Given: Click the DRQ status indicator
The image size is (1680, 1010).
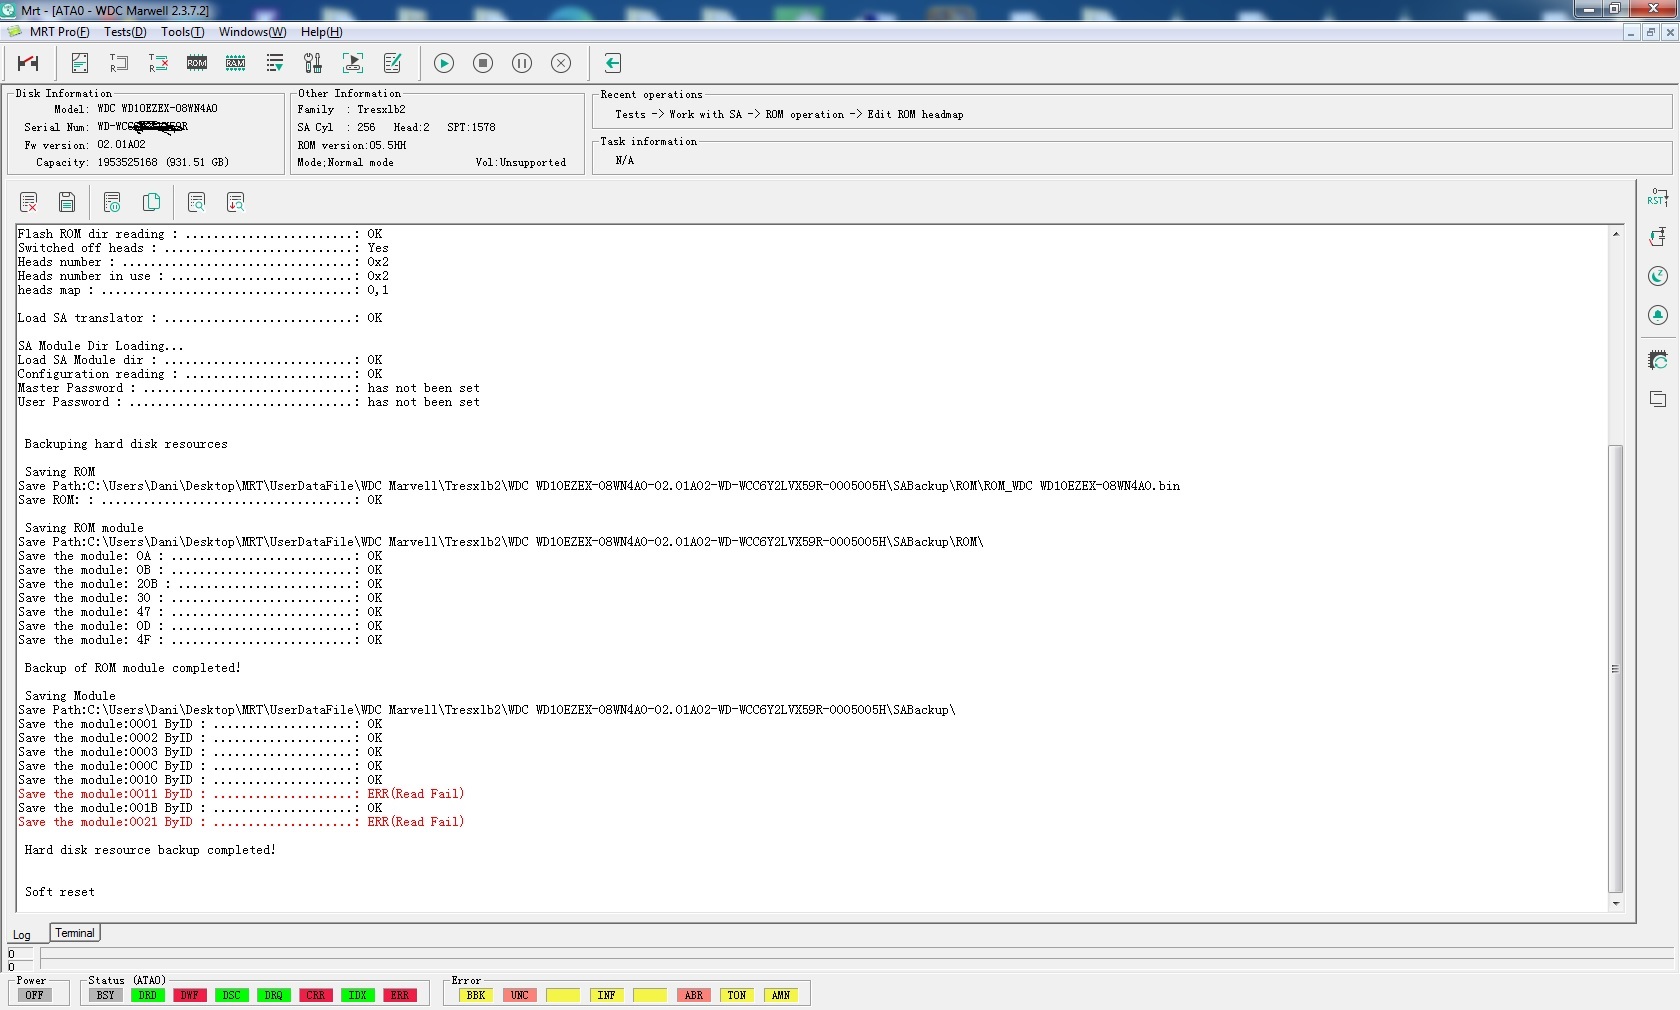Looking at the screenshot, I should click(273, 995).
